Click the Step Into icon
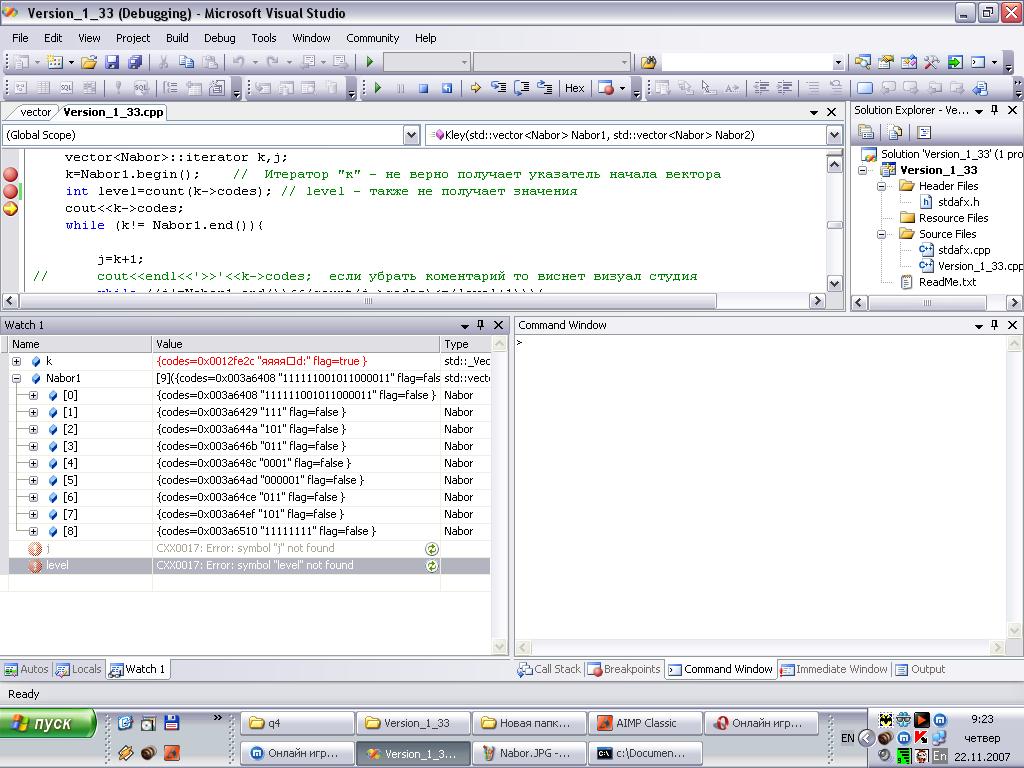The width and height of the screenshot is (1024, 768). (x=498, y=88)
